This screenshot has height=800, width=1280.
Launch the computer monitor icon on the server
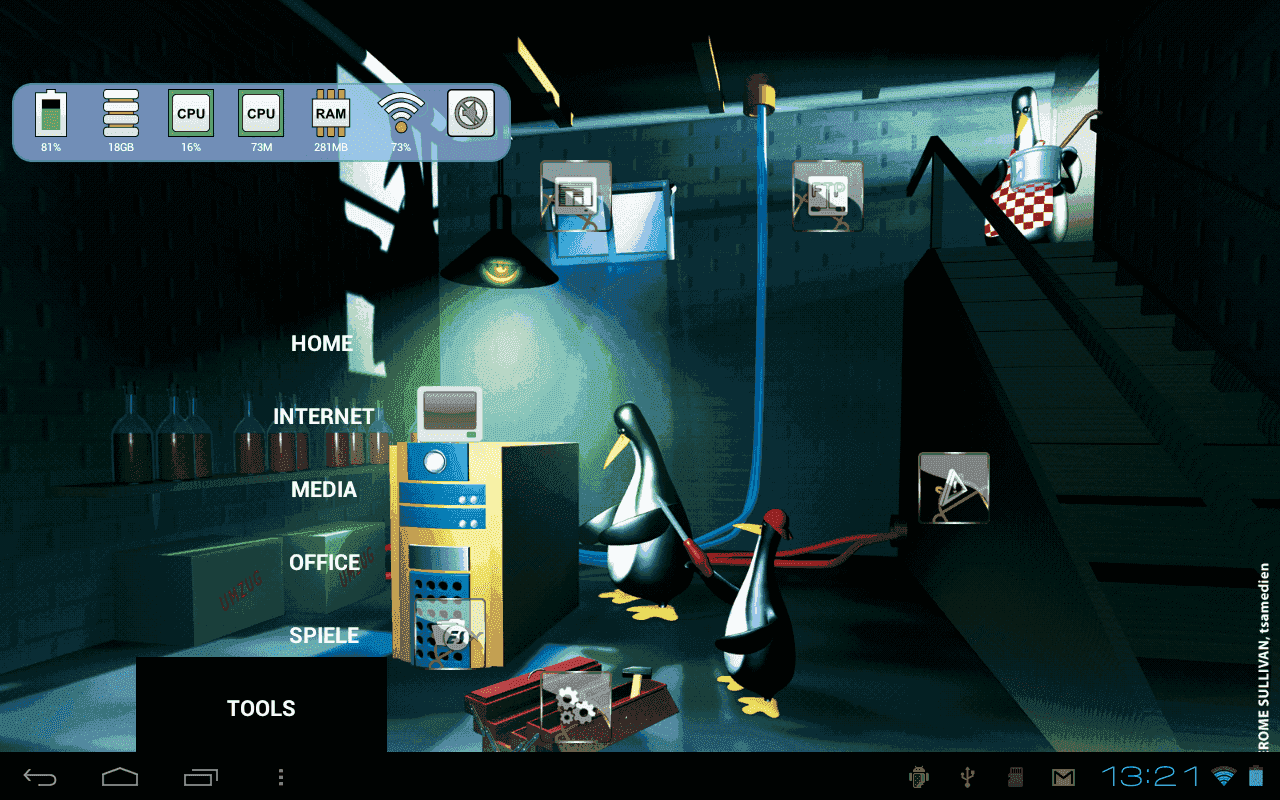click(x=450, y=414)
